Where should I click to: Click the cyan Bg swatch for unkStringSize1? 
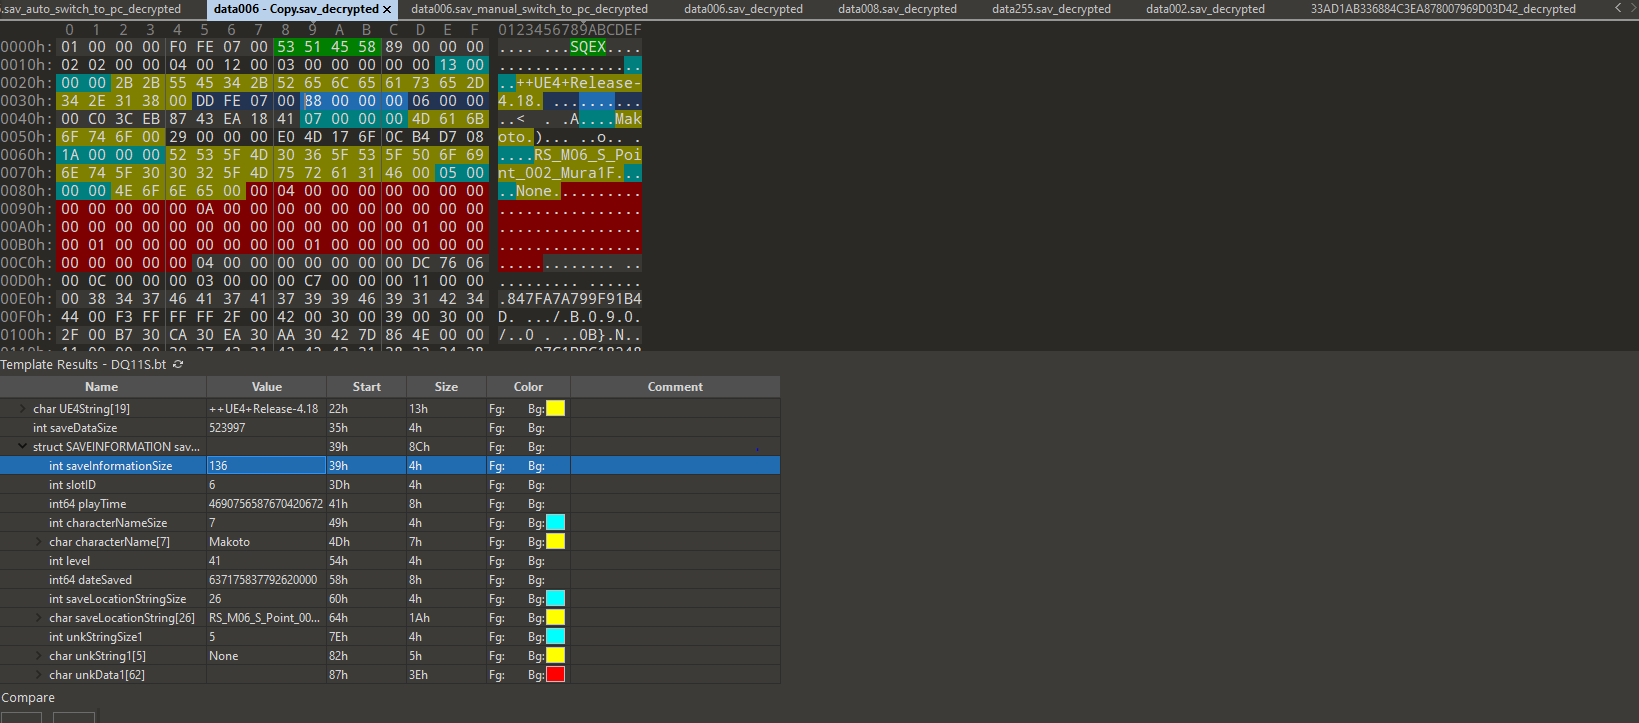point(555,637)
